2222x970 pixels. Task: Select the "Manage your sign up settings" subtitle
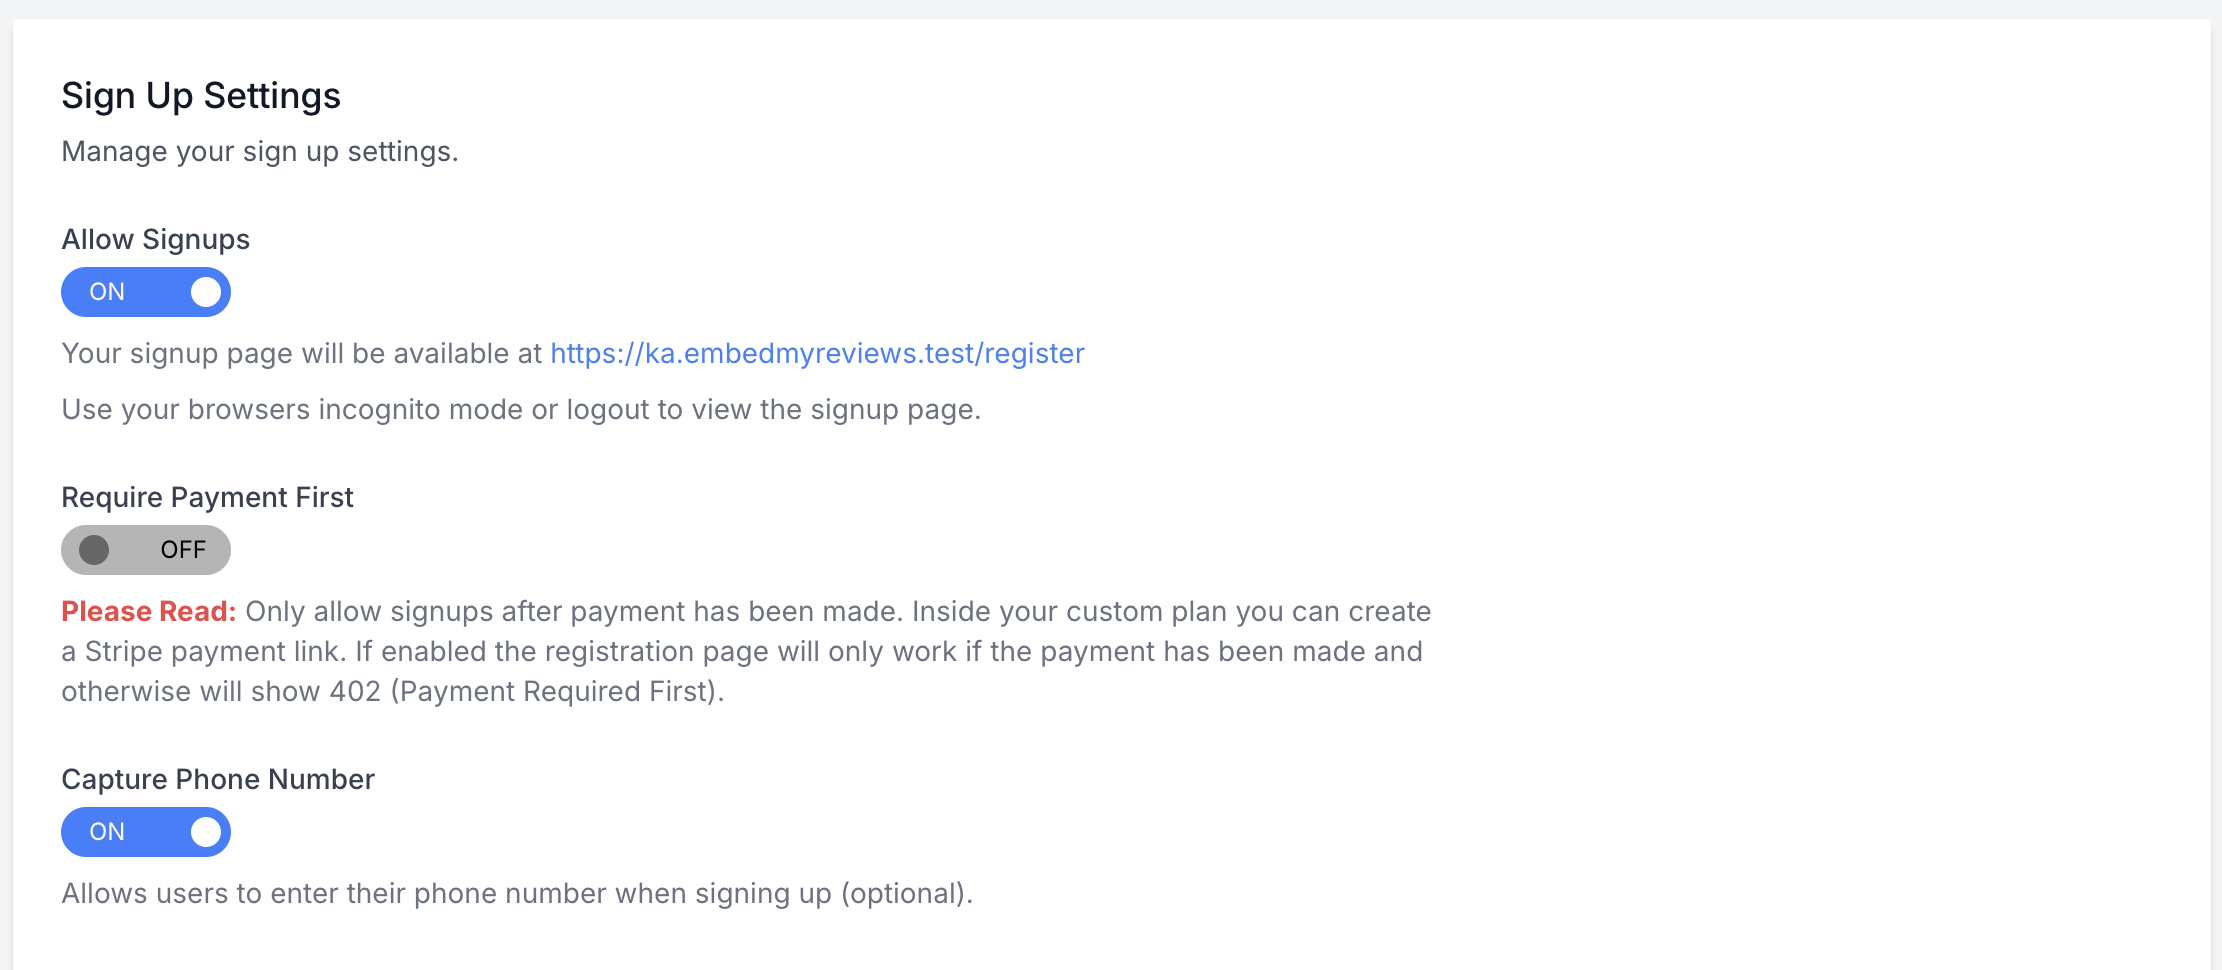[260, 152]
